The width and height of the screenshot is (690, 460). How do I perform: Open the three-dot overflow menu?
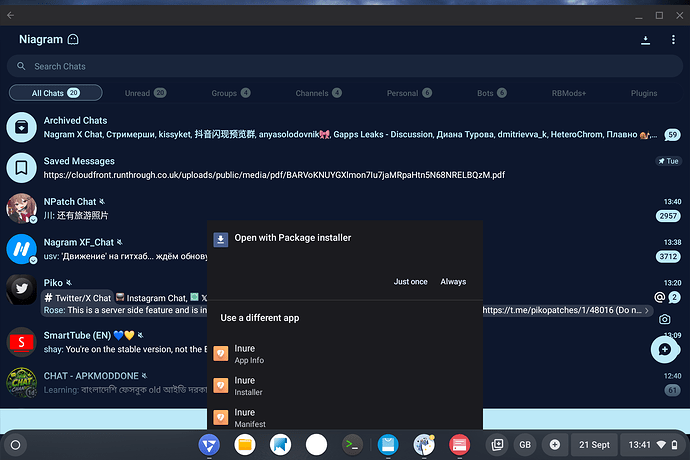[x=673, y=40]
